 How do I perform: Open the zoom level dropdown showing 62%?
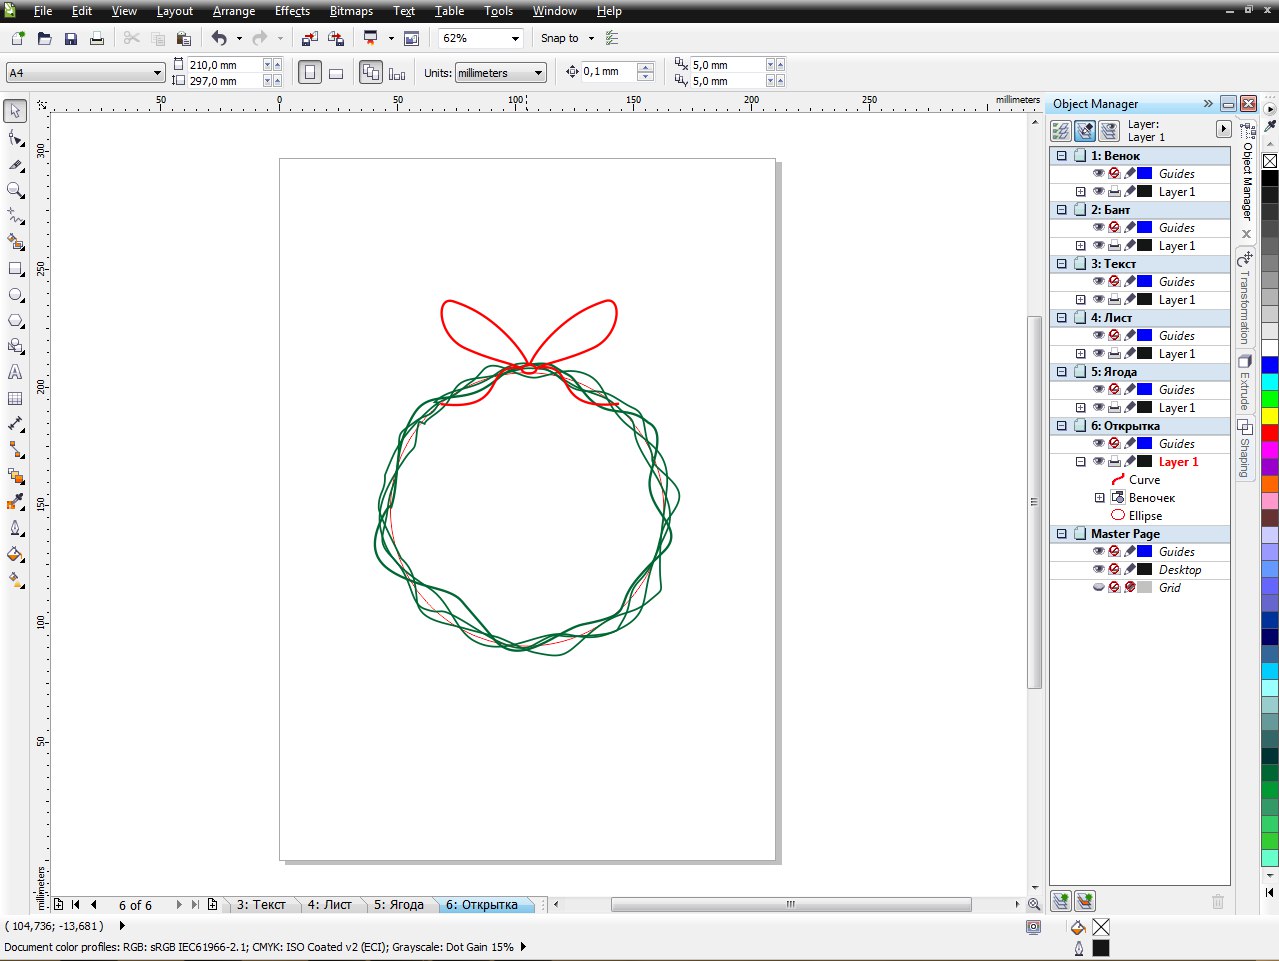515,38
